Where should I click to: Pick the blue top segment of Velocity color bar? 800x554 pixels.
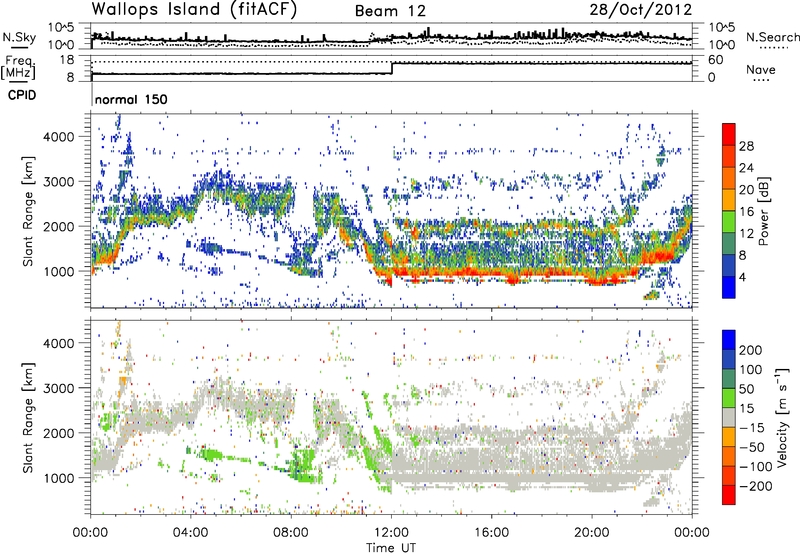[729, 340]
